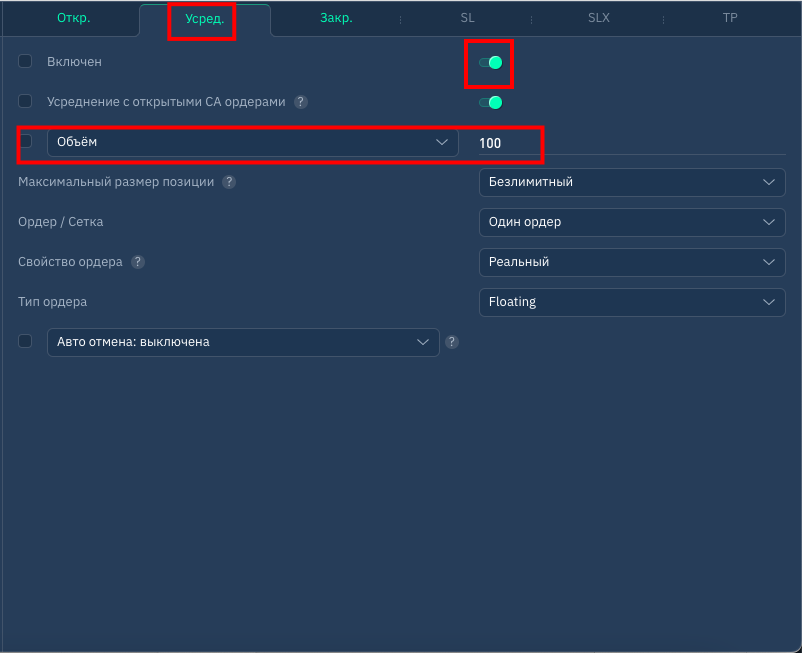Click the Включен label text
Image resolution: width=802 pixels, height=653 pixels.
(74, 62)
